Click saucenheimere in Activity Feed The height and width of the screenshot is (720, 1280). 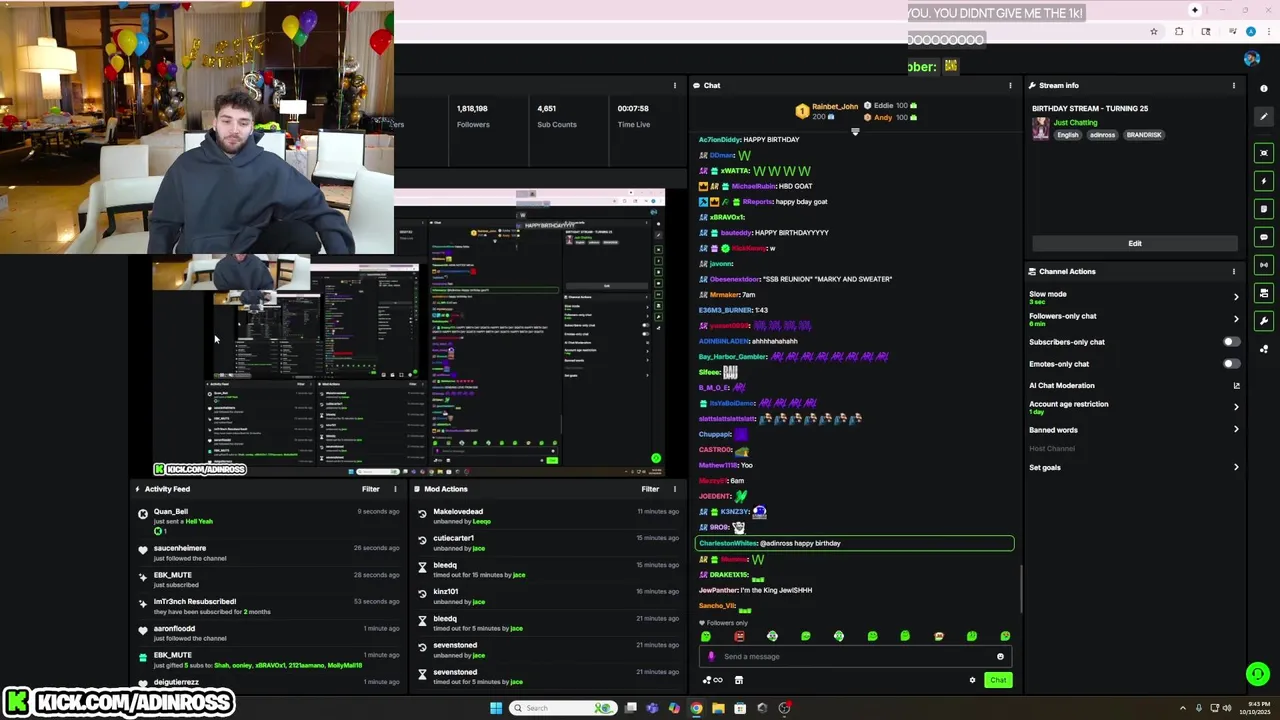pyautogui.click(x=180, y=549)
